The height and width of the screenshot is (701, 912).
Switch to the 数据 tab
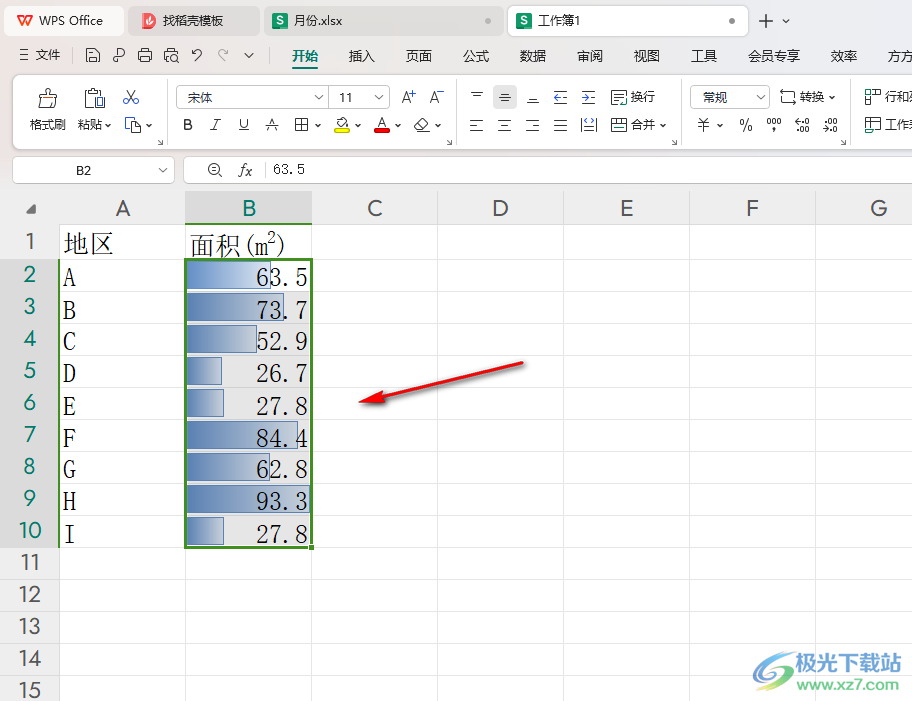532,56
